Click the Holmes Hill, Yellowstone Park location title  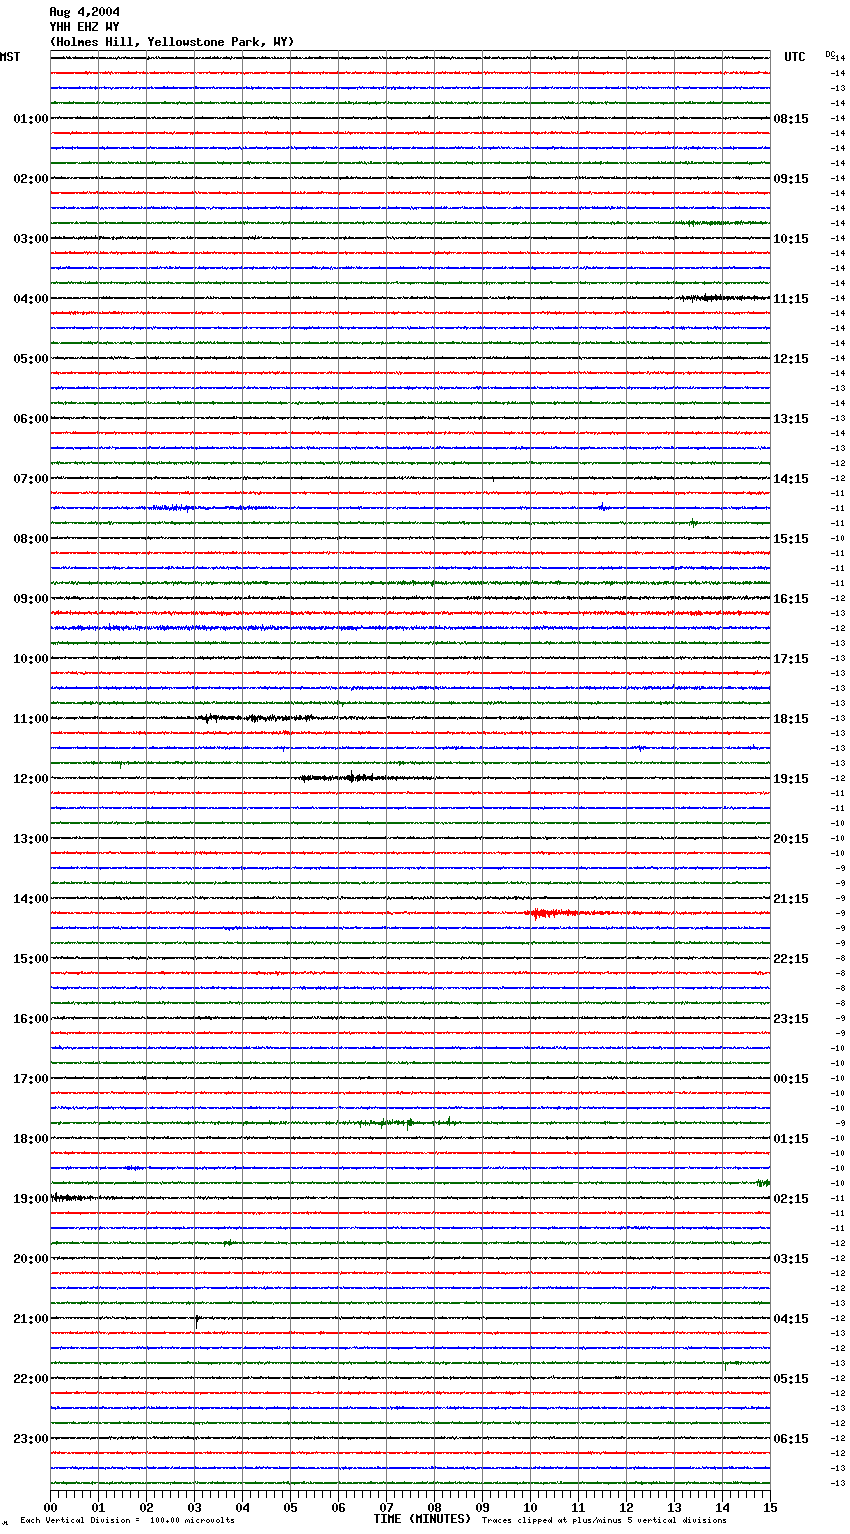[172, 42]
